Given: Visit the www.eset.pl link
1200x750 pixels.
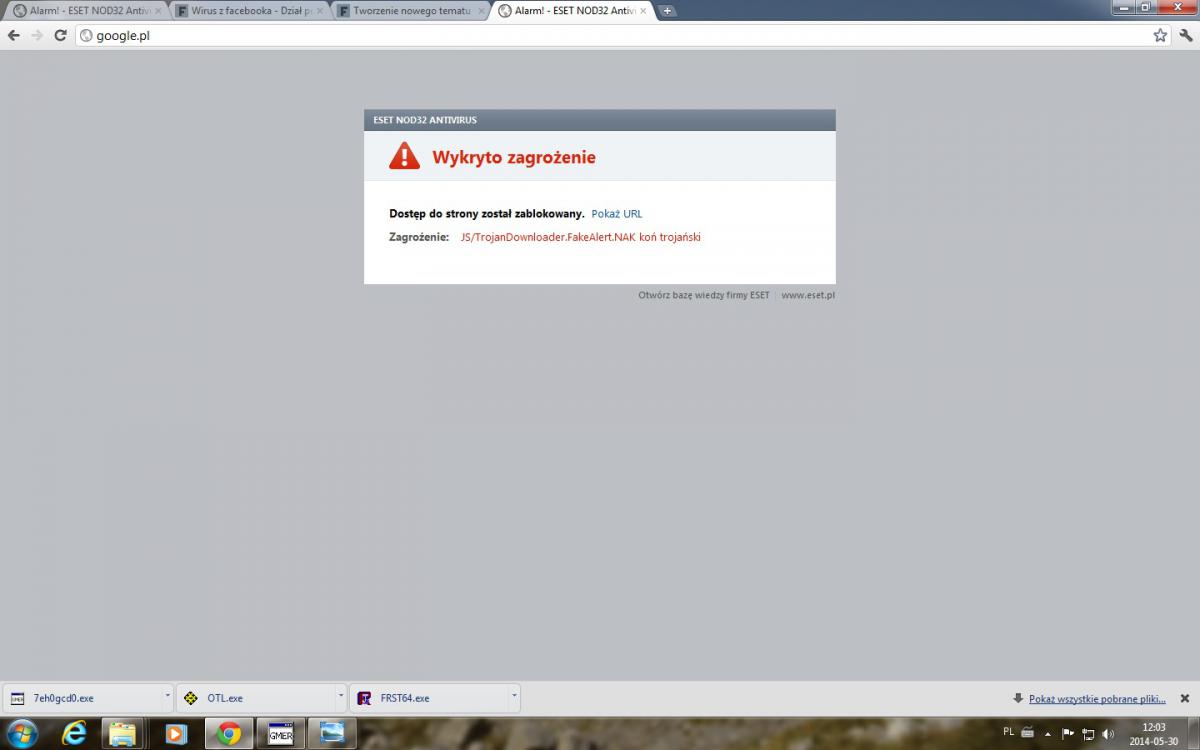Looking at the screenshot, I should pyautogui.click(x=808, y=295).
